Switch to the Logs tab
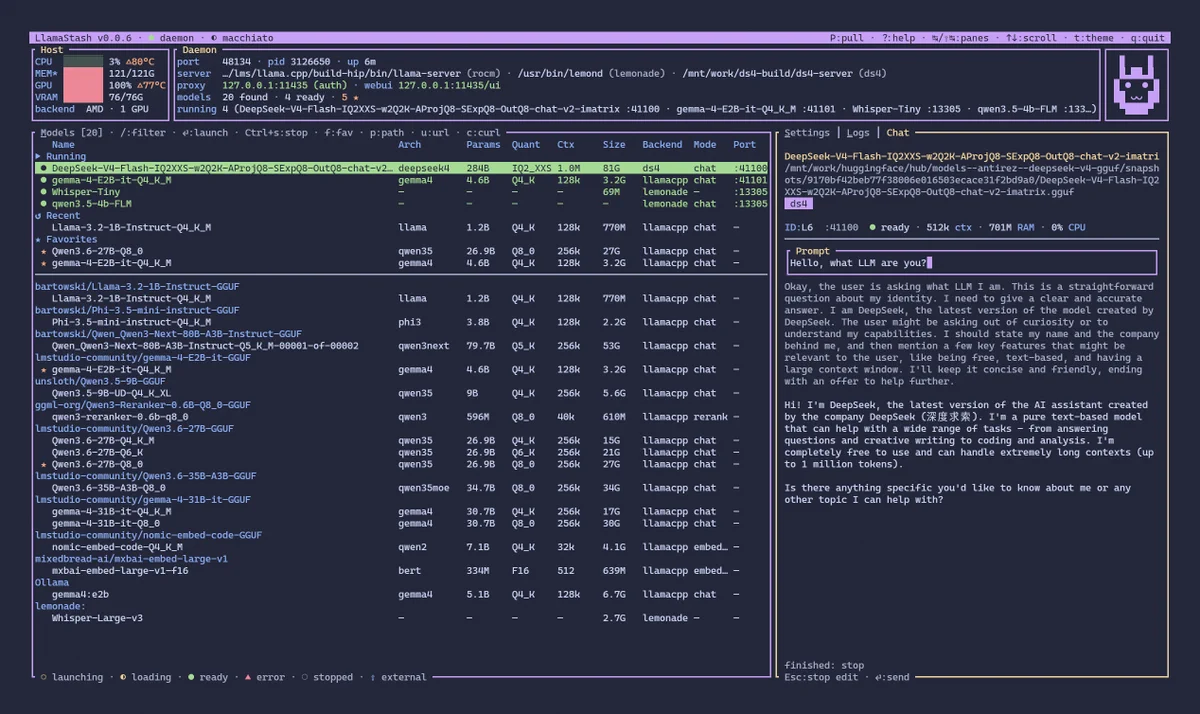This screenshot has height=714, width=1200. tap(858, 132)
